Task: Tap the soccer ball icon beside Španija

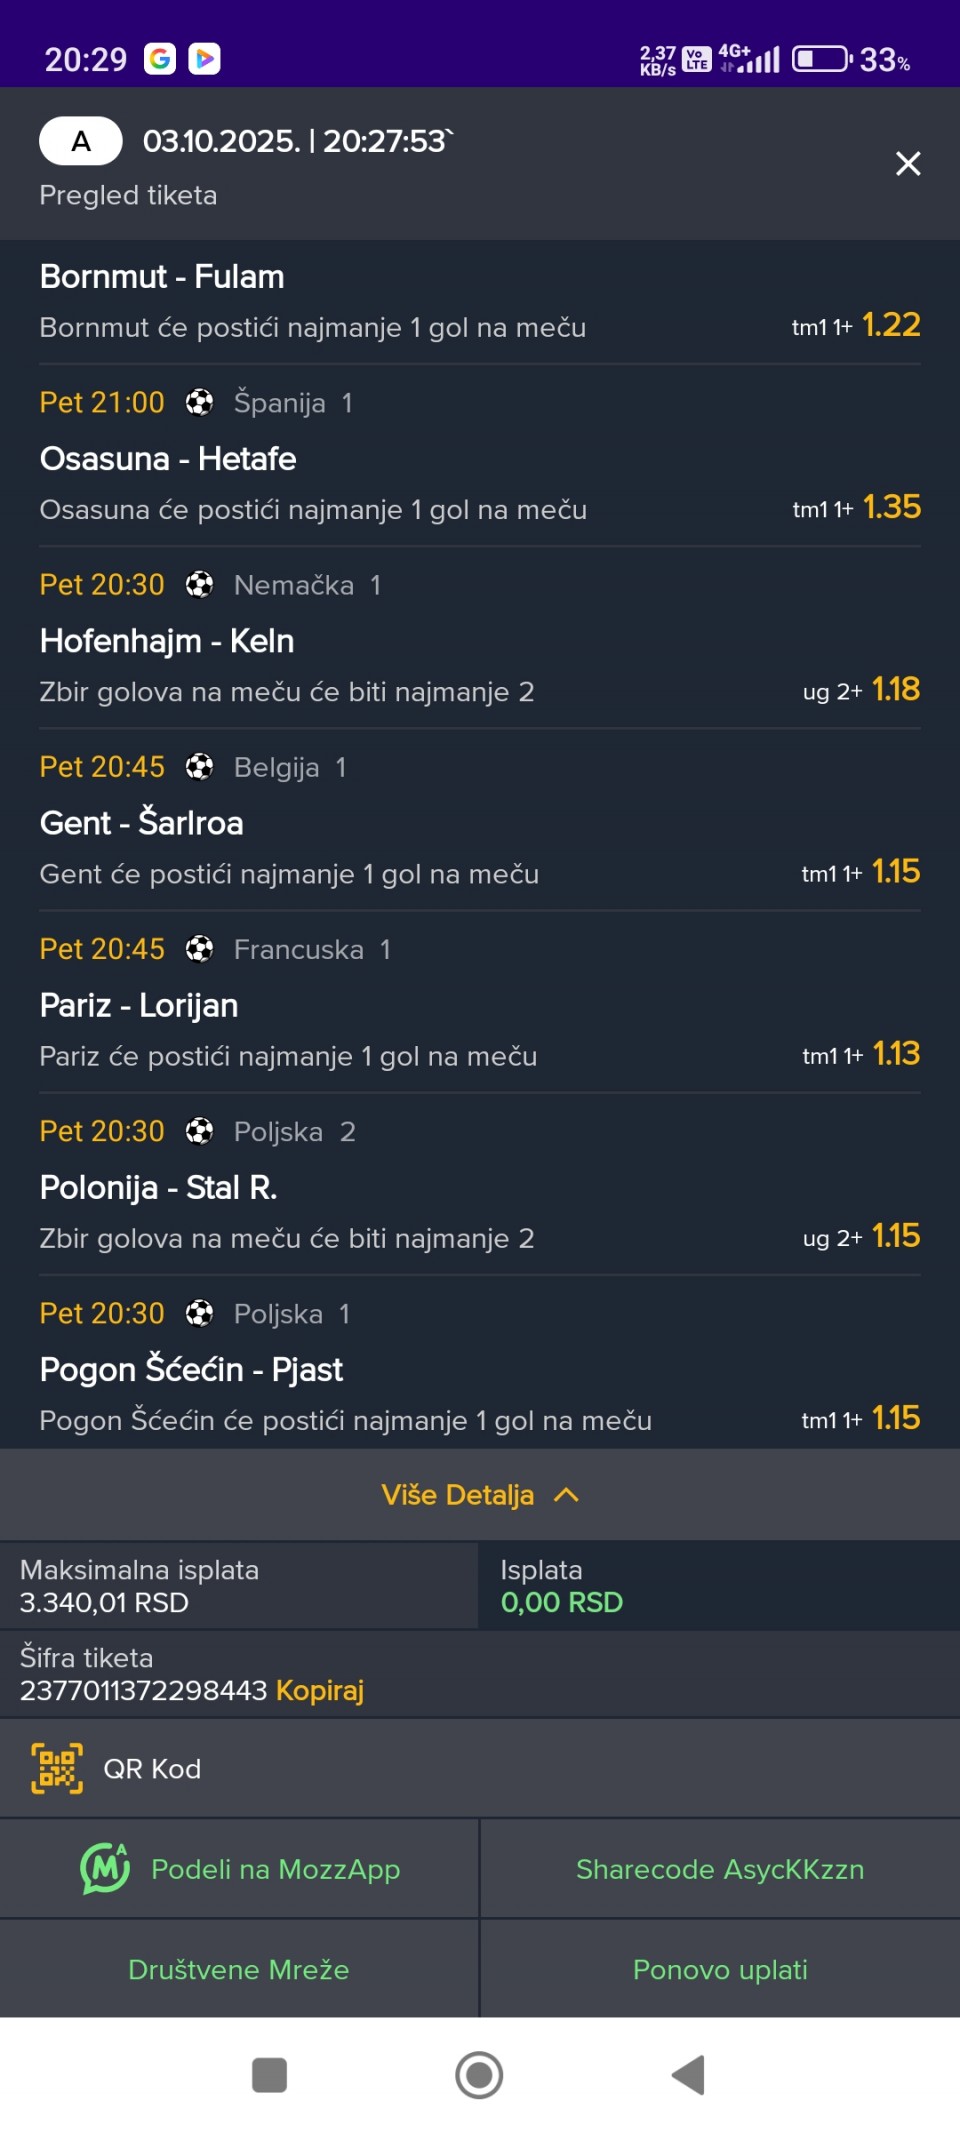Action: (199, 402)
